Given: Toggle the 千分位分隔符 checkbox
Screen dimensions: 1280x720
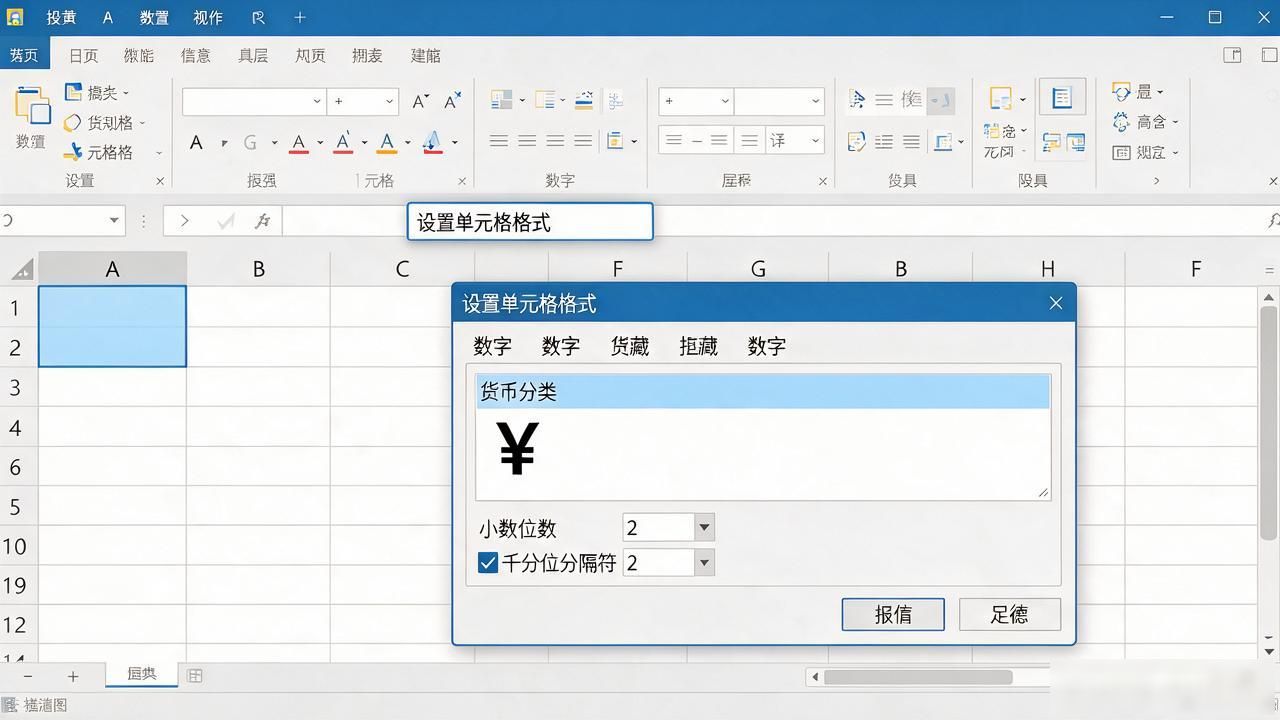Looking at the screenshot, I should pyautogui.click(x=488, y=563).
